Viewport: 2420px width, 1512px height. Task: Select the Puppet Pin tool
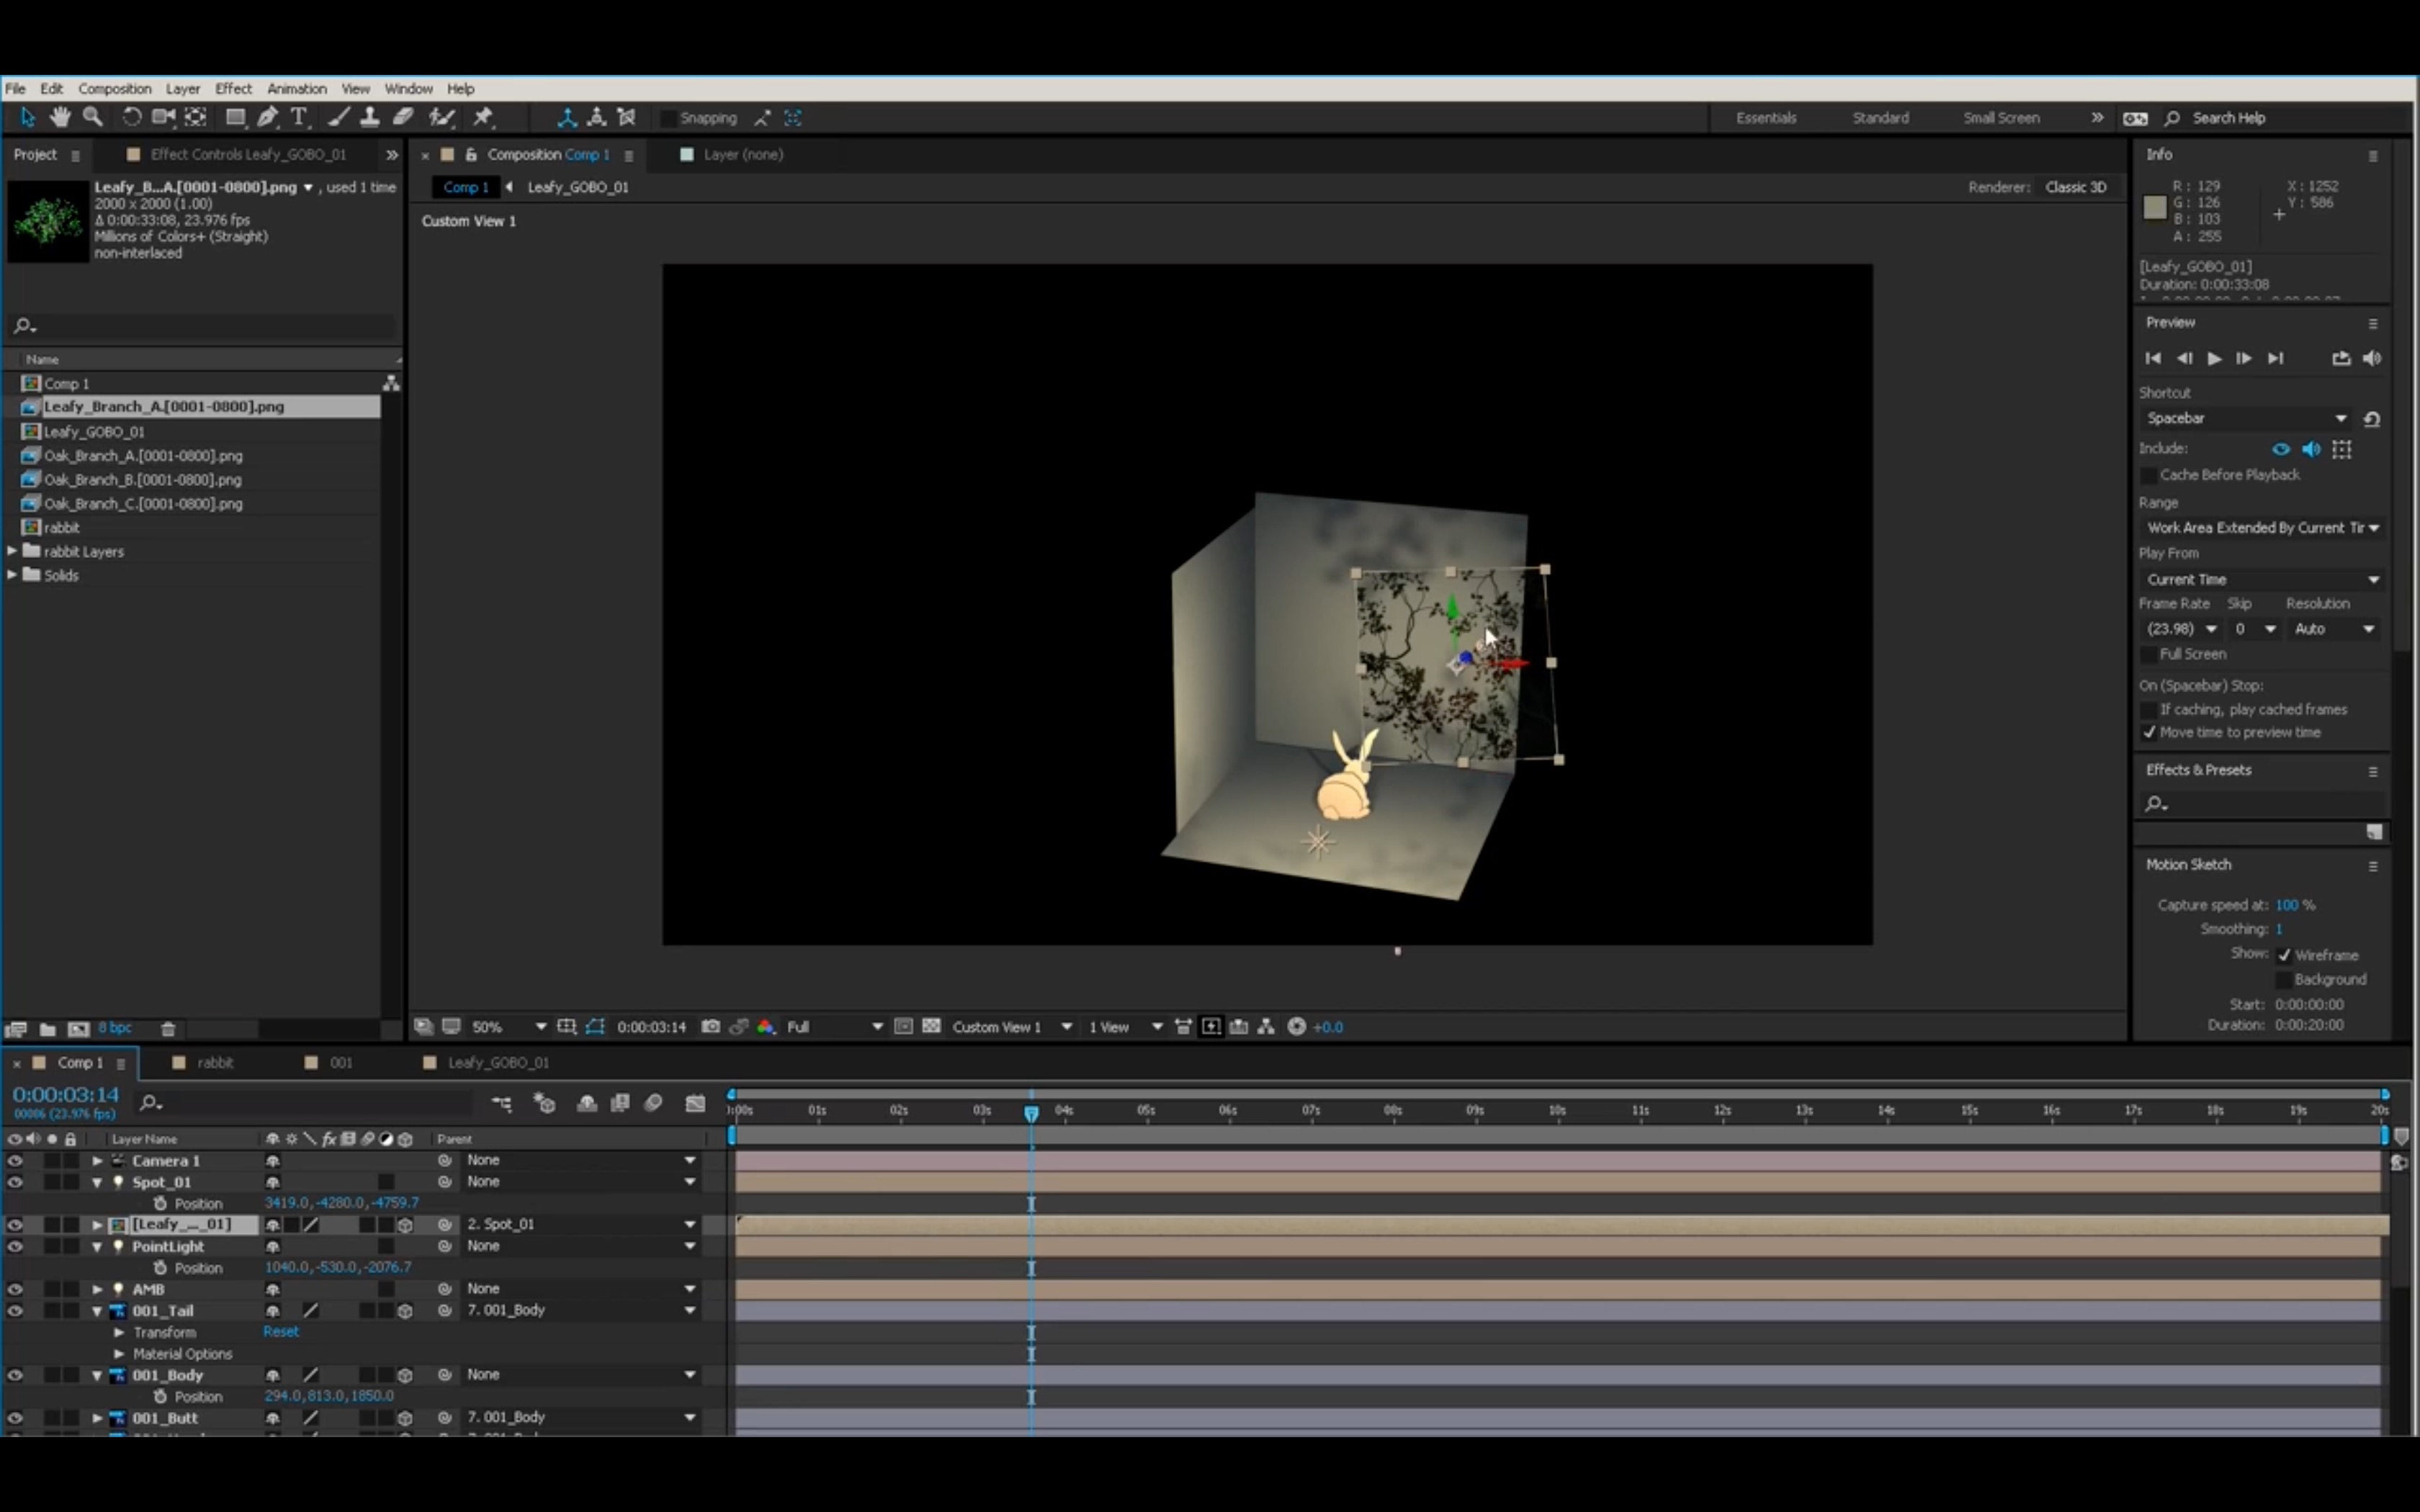pos(483,117)
